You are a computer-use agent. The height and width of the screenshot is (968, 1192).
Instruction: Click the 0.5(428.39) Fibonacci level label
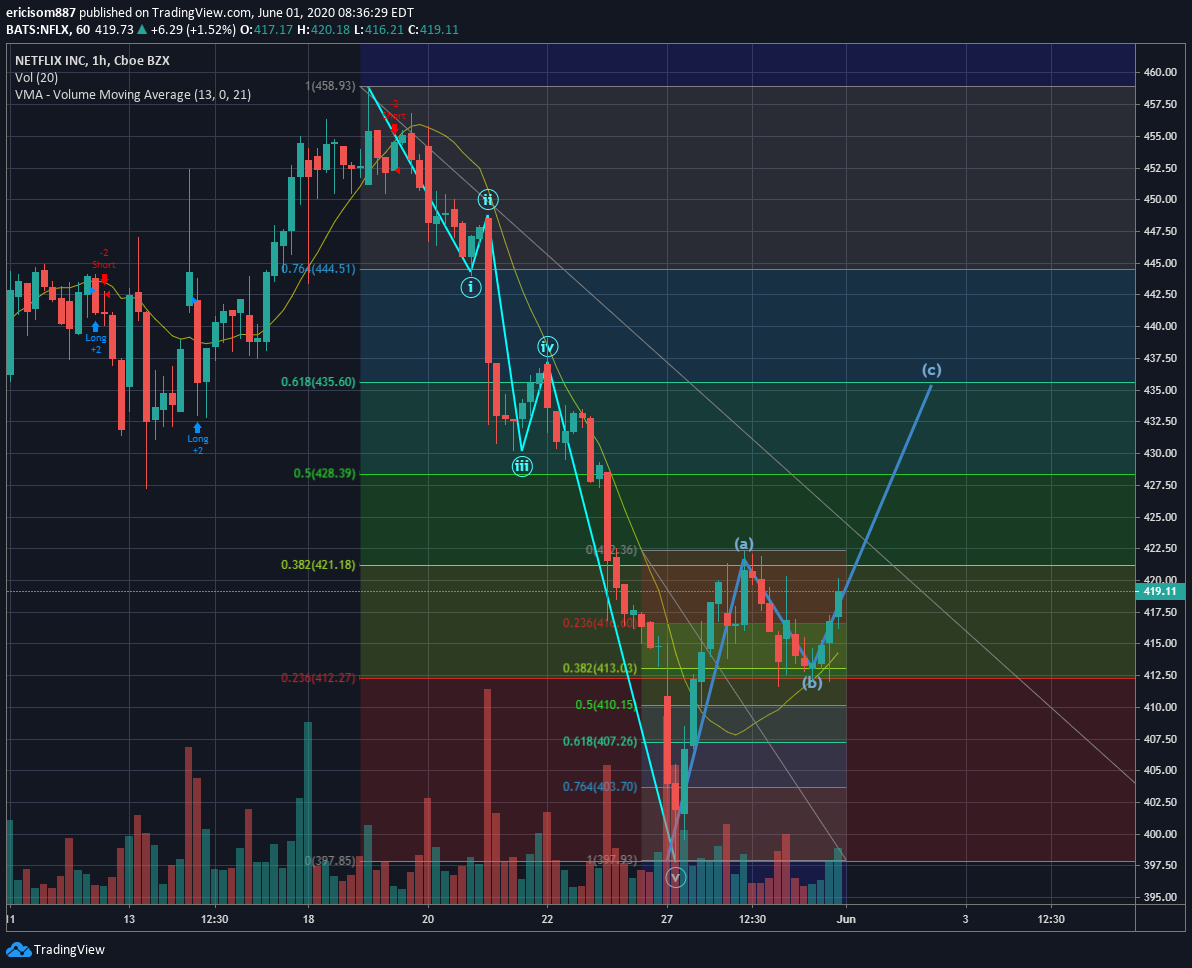coord(325,473)
